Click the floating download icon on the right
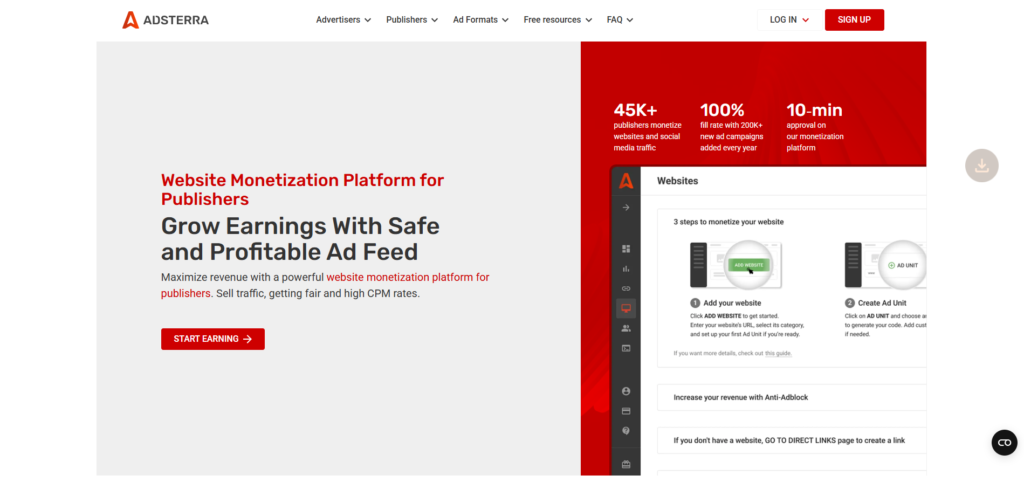This screenshot has width=1024, height=489. (x=982, y=165)
